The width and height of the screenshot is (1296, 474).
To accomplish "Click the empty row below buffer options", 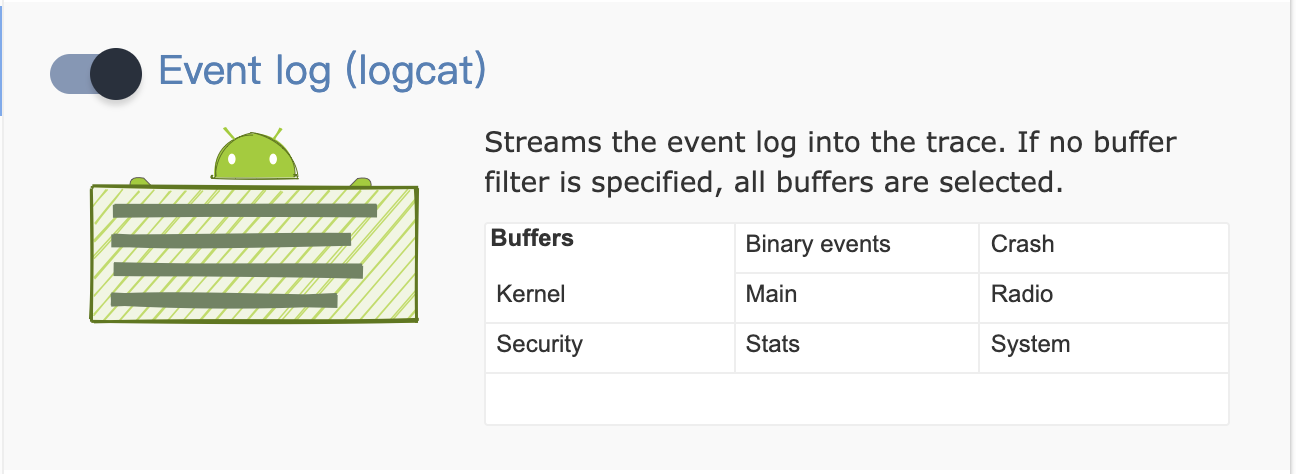I will pyautogui.click(x=856, y=399).
